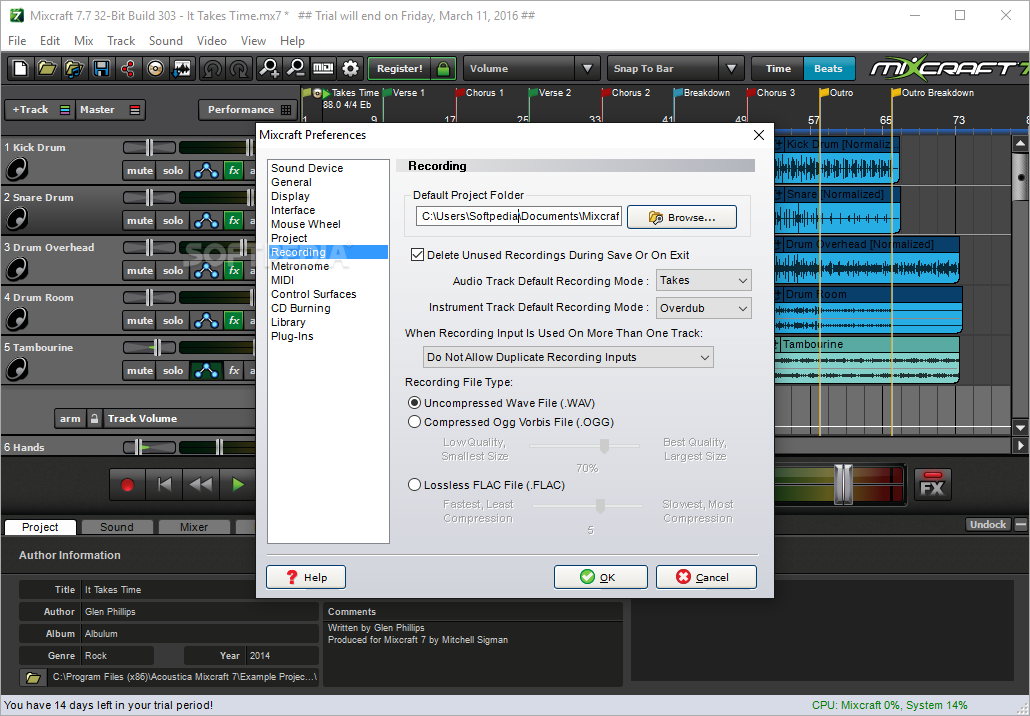Open automation for the Kick Drum track
The image size is (1030, 716).
[206, 170]
